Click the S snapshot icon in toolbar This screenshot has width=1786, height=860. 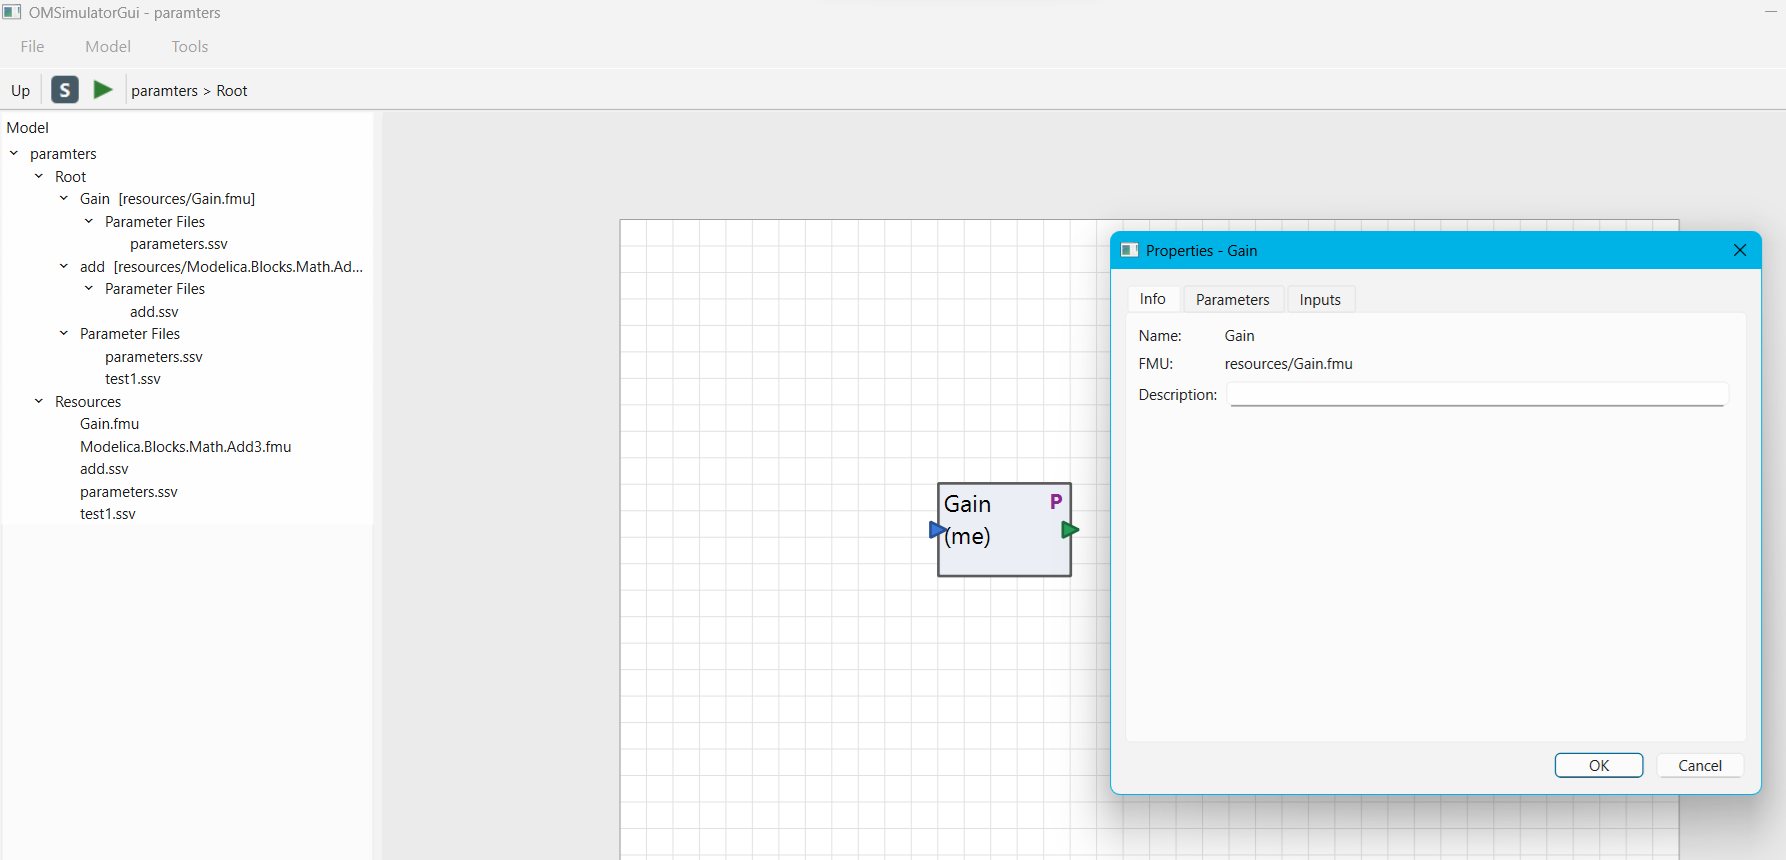65,90
